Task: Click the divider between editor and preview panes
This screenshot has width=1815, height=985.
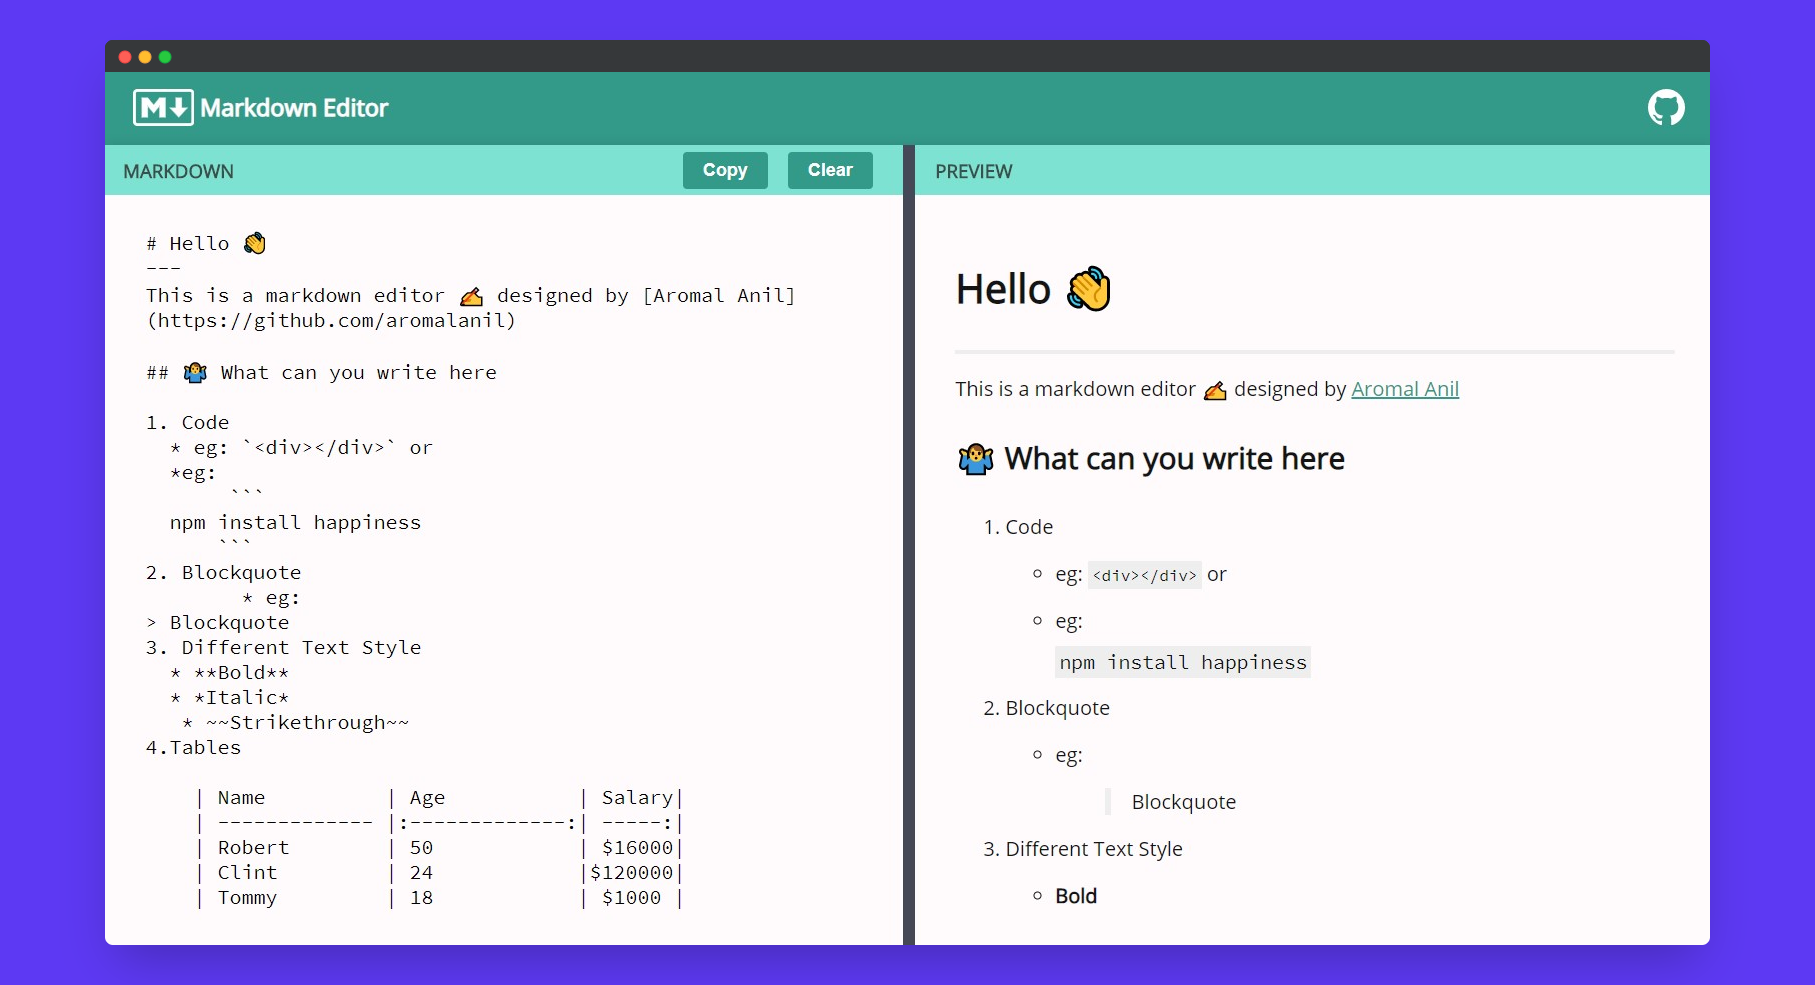Action: point(908,550)
